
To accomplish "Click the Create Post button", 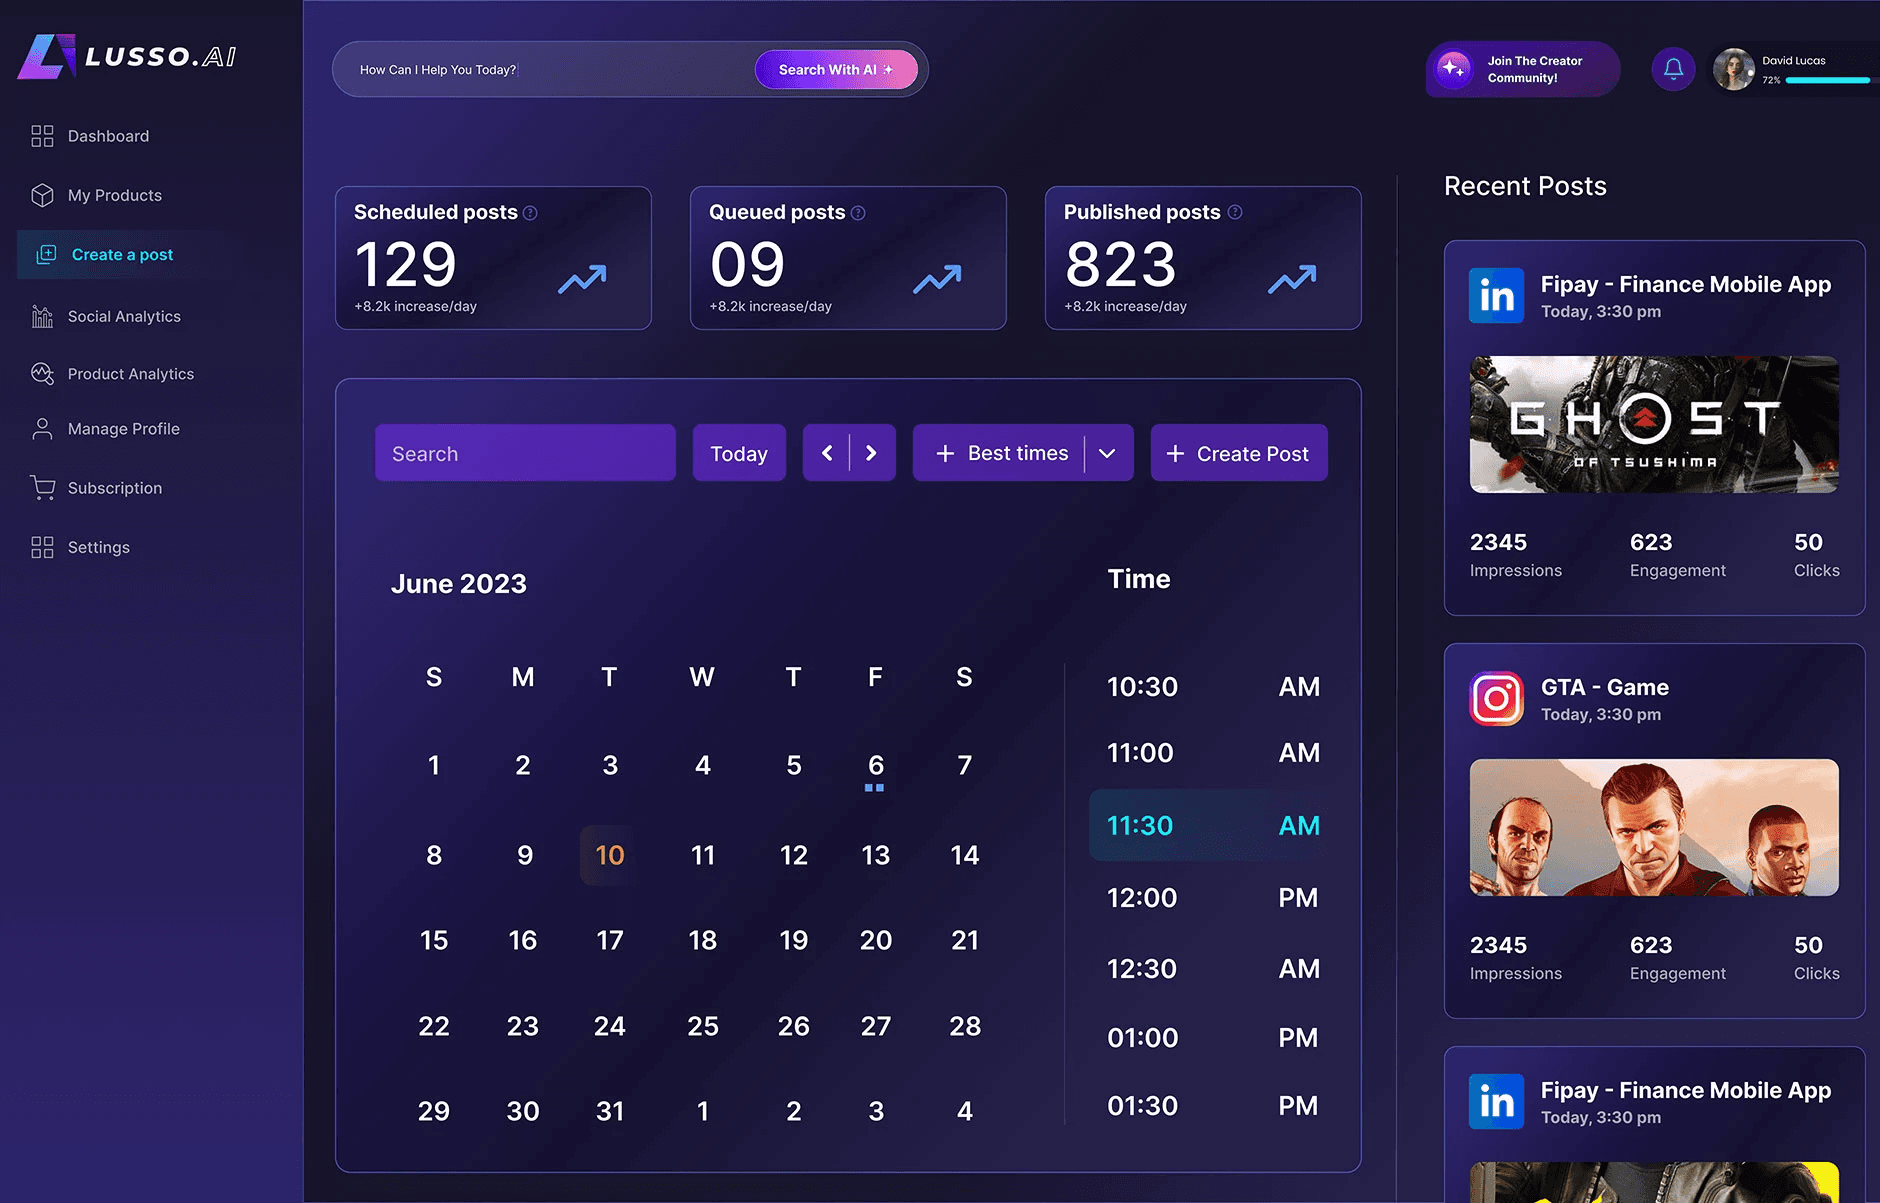I will tap(1239, 453).
